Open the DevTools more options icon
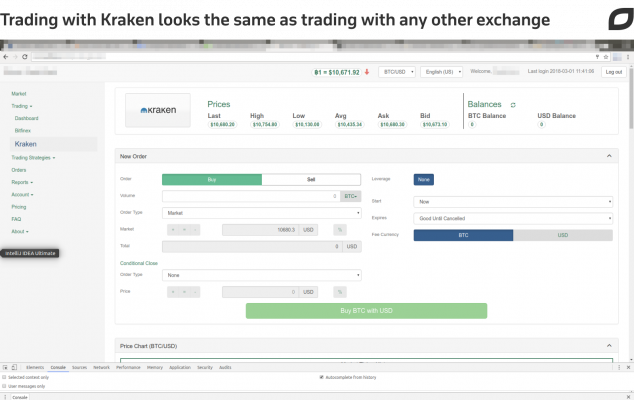Viewport: 634px width, 400px height. tap(619, 367)
